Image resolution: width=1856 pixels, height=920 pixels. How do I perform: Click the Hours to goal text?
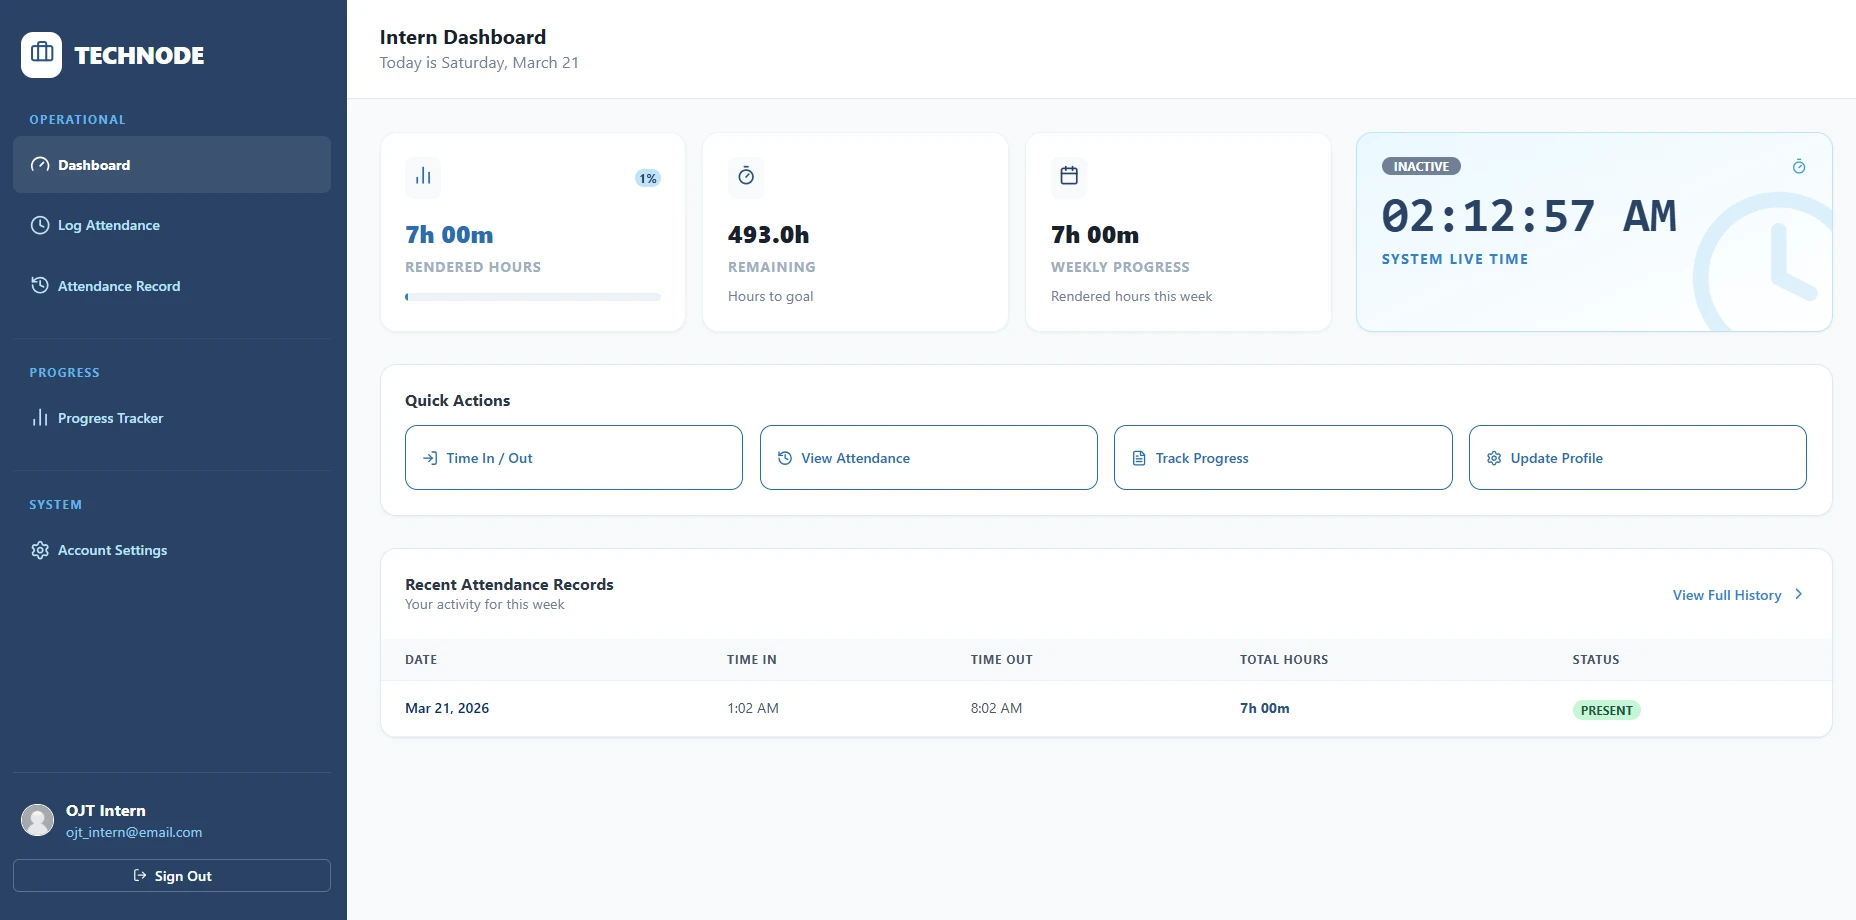pyautogui.click(x=770, y=296)
